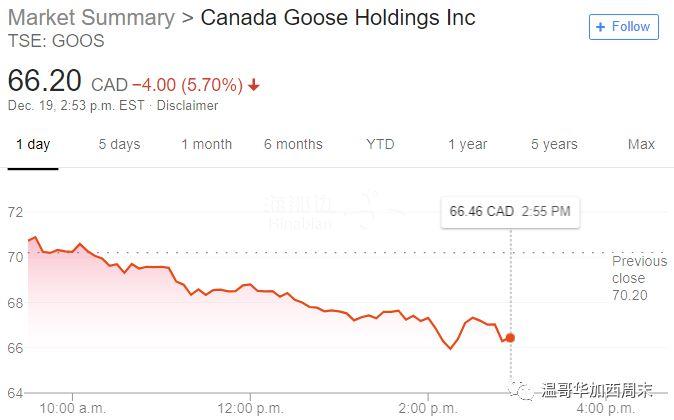Screen dimensions: 674x420
Task: Click the red dot chart marker
Action: pos(510,338)
